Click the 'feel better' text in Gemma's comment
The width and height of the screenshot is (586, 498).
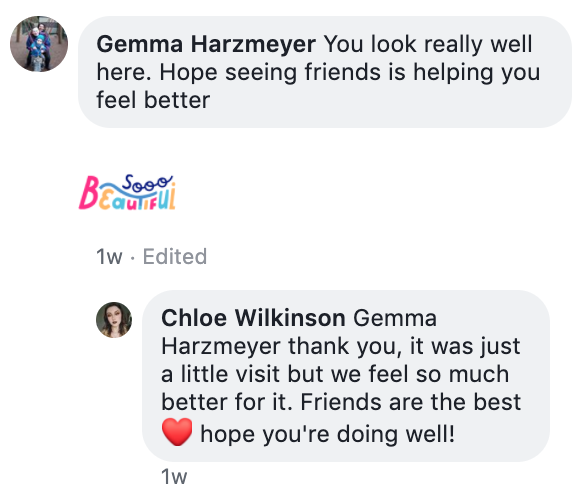tap(153, 100)
